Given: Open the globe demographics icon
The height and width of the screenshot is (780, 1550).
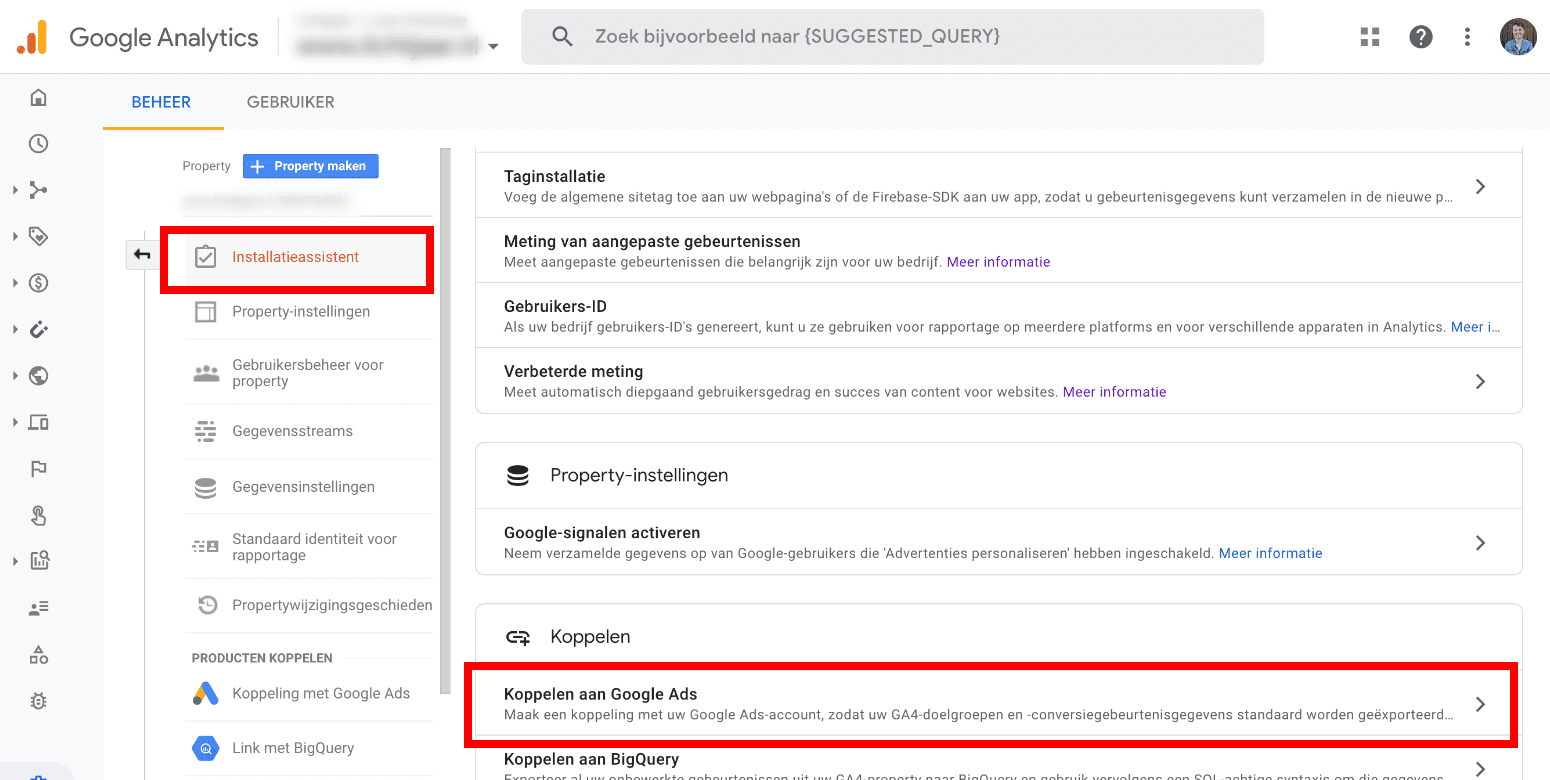Looking at the screenshot, I should (38, 376).
